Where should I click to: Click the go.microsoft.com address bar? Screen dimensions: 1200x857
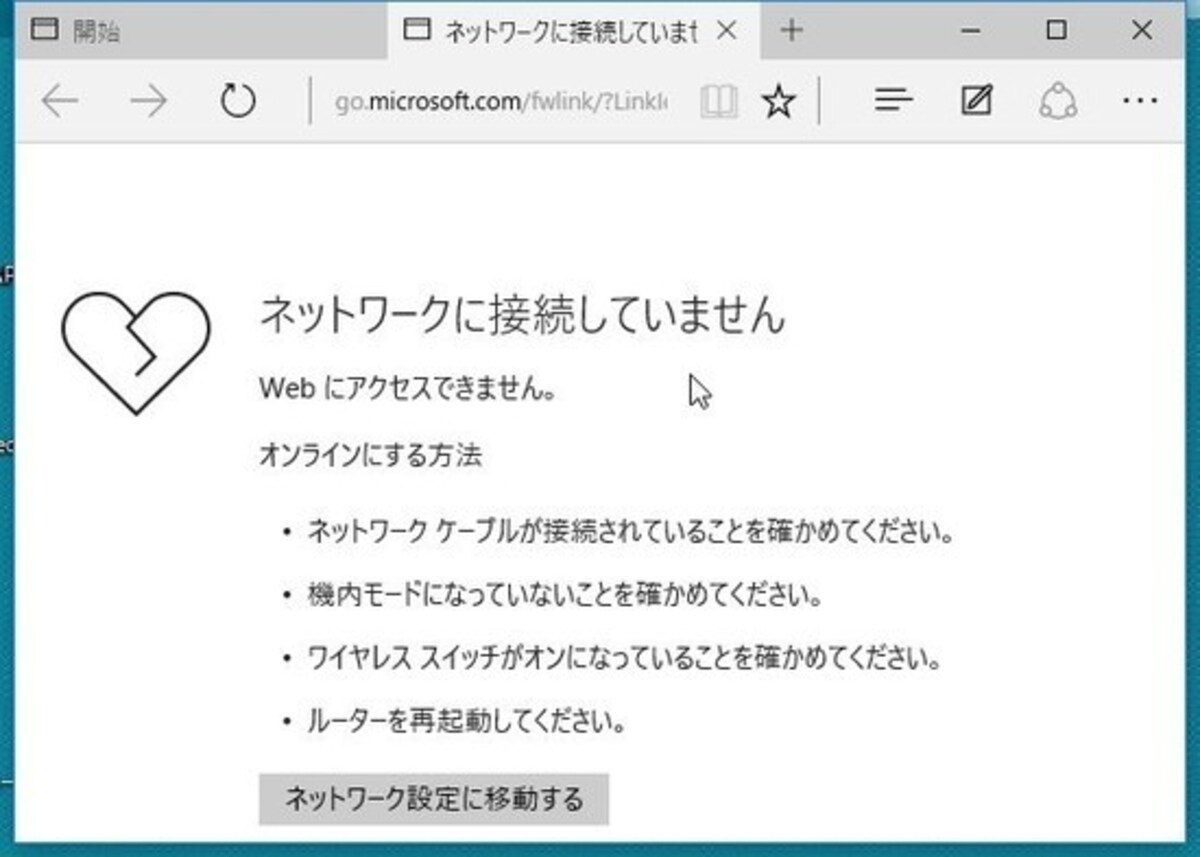[501, 101]
